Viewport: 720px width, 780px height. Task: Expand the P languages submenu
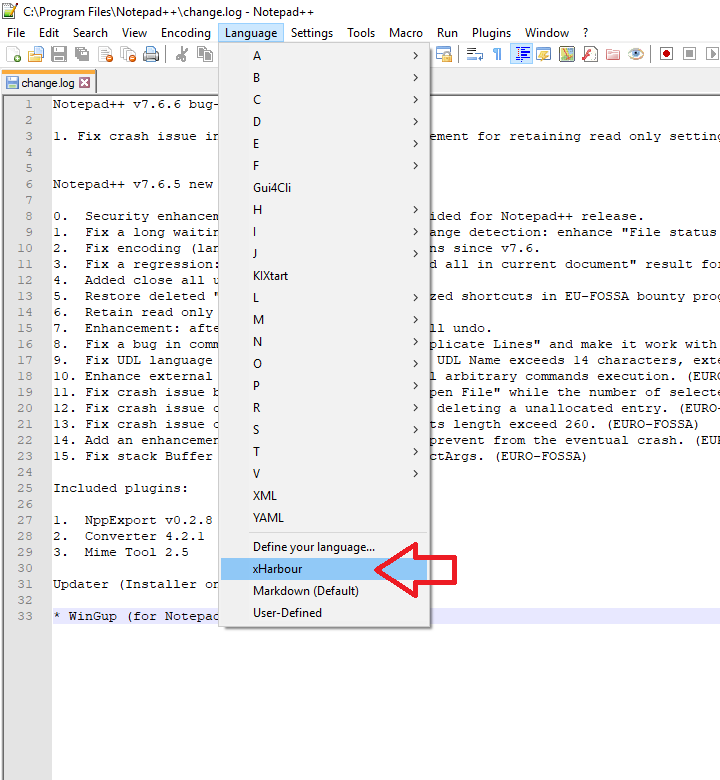(324, 386)
